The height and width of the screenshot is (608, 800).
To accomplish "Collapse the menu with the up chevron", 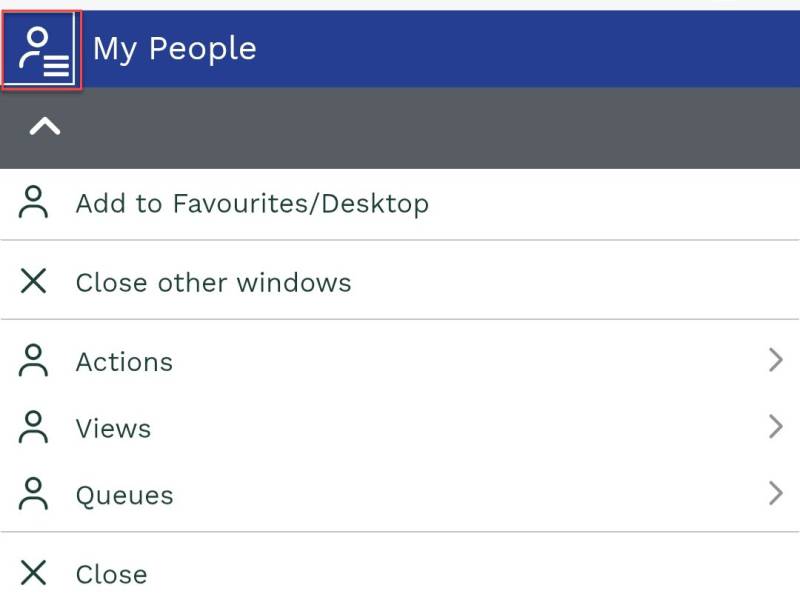I will point(45,127).
